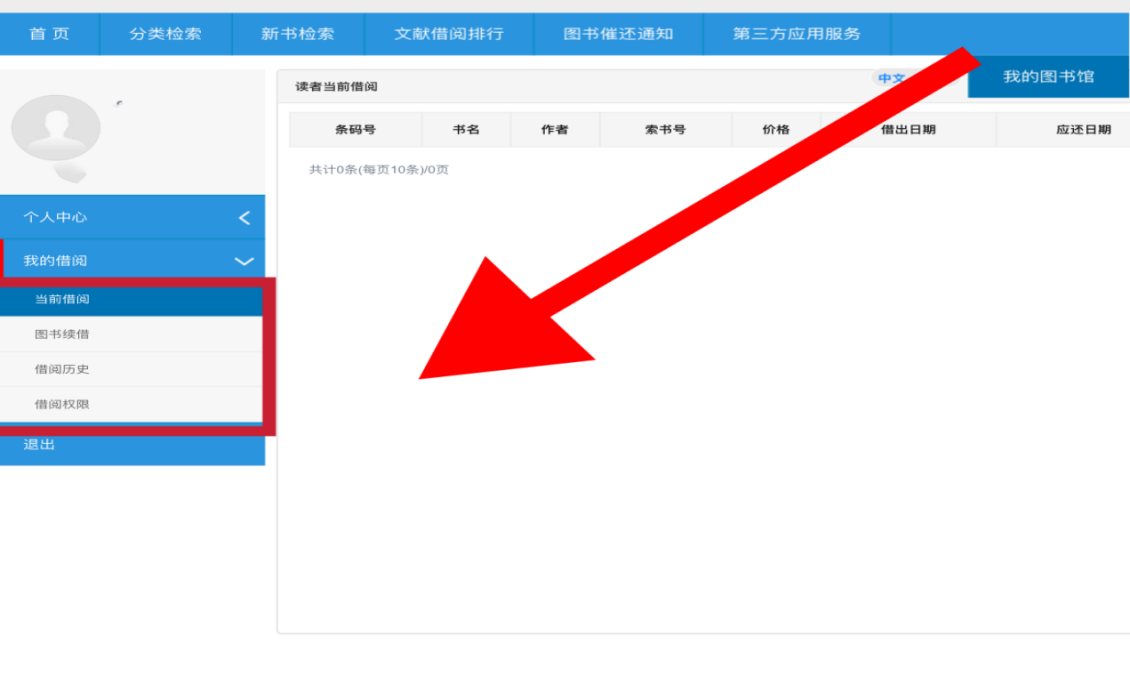The height and width of the screenshot is (677, 1130).
Task: View 借阅历史 borrowing history
Action: coord(62,369)
